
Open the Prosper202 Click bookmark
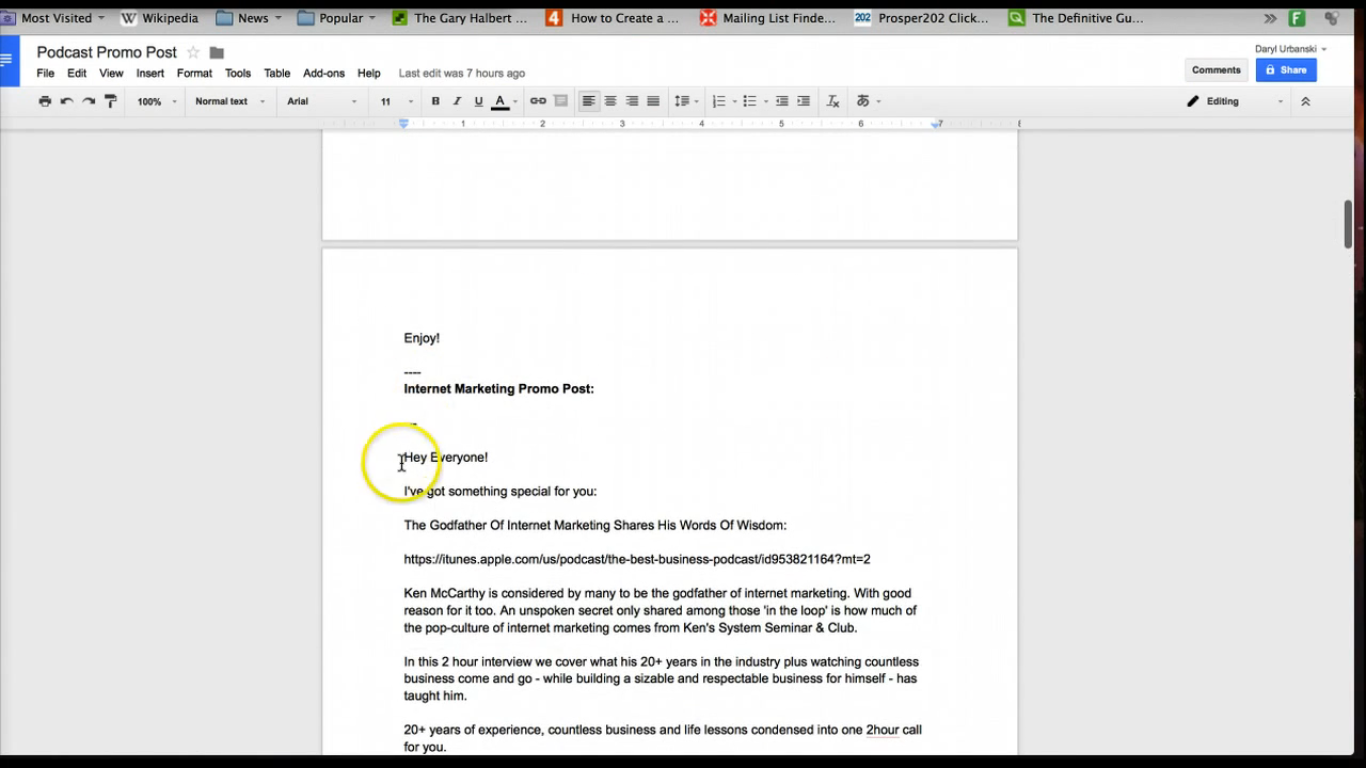point(922,18)
